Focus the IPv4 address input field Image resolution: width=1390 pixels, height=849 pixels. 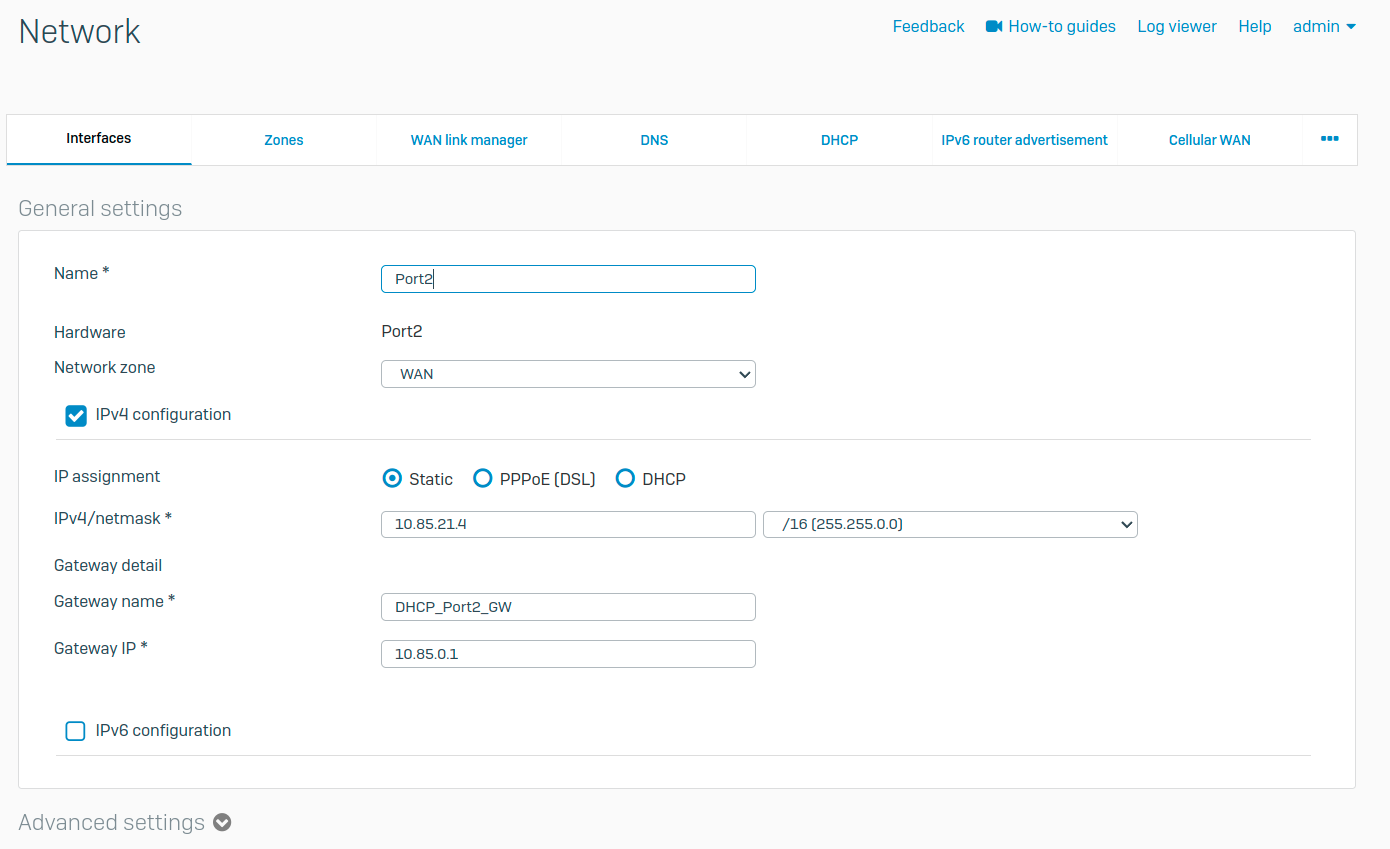pos(568,524)
